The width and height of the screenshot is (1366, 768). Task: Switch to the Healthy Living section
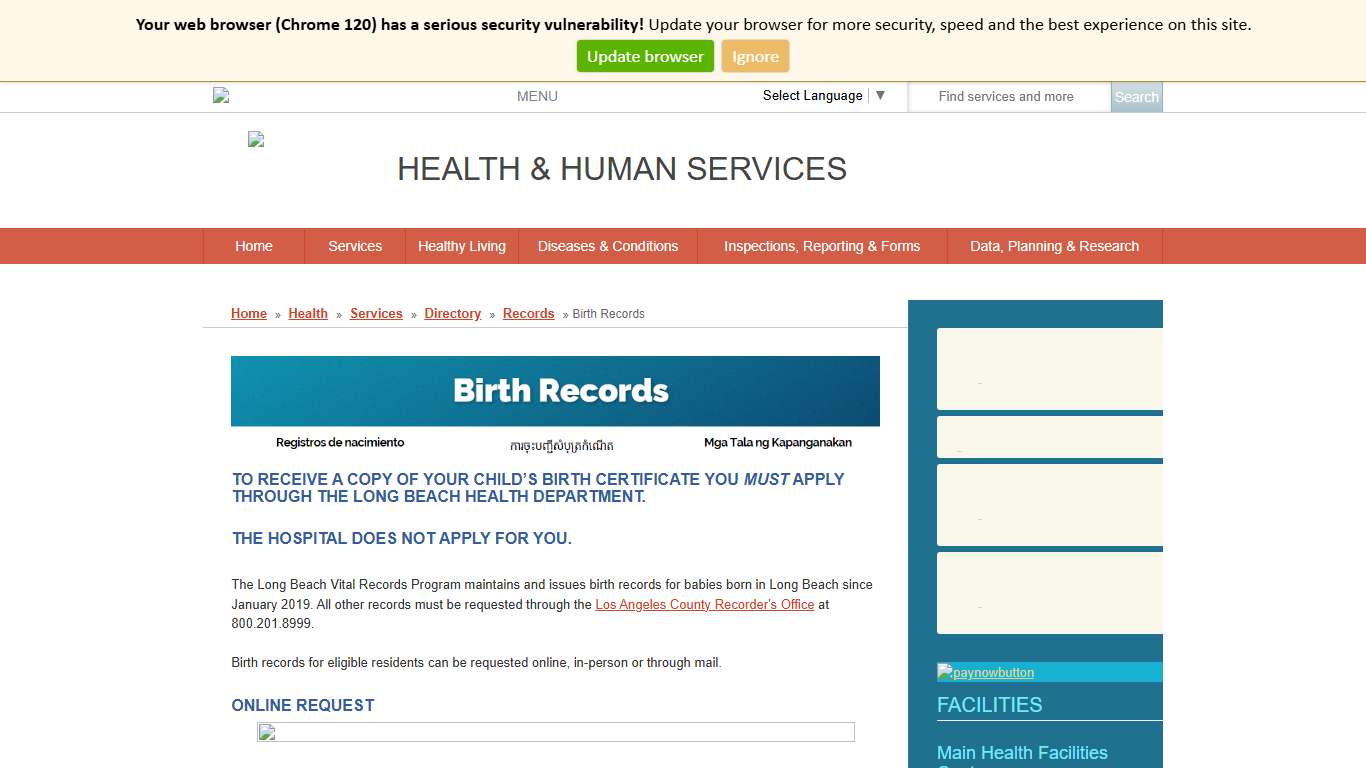[462, 246]
